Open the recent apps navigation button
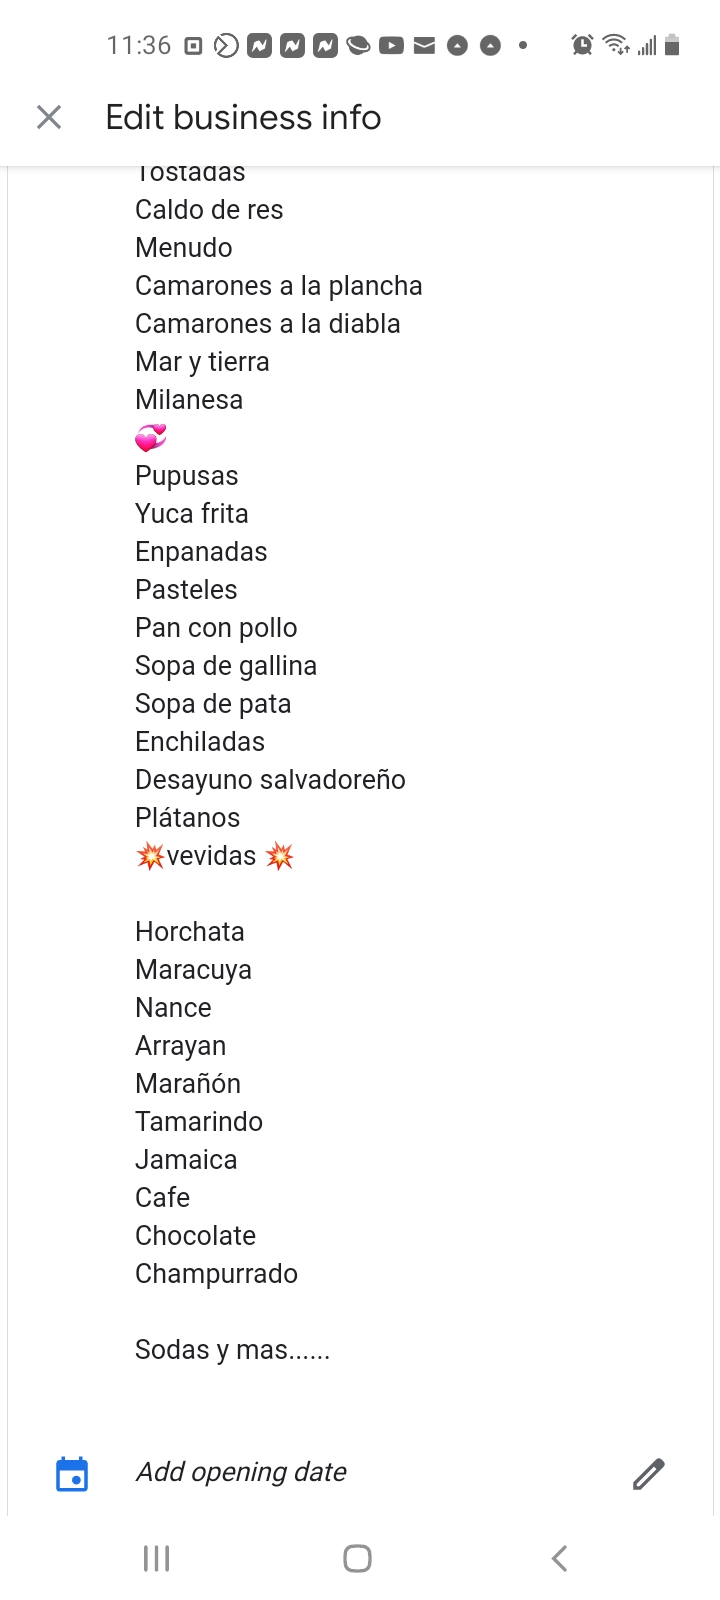Viewport: 720px width, 1600px height. (x=157, y=1558)
